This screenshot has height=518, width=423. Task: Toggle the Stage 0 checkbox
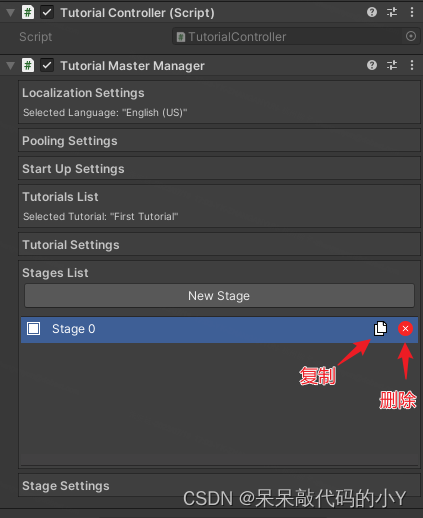click(x=34, y=329)
